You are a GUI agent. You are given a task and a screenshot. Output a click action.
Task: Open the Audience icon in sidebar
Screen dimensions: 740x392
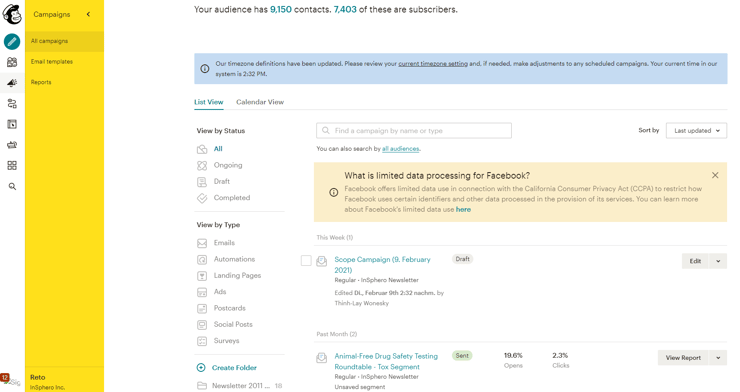point(12,62)
